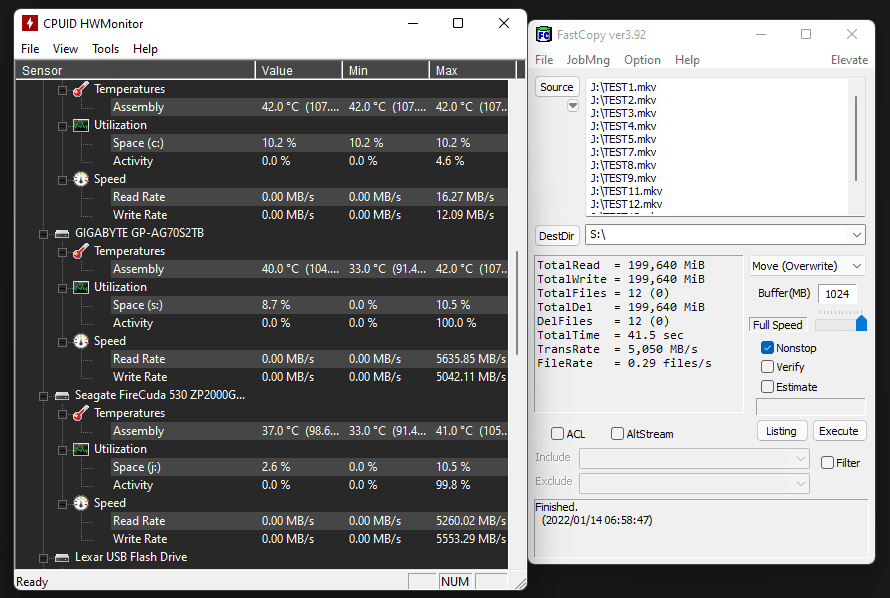This screenshot has width=890, height=598.
Task: Disable the Nonstop checkbox
Action: (767, 348)
